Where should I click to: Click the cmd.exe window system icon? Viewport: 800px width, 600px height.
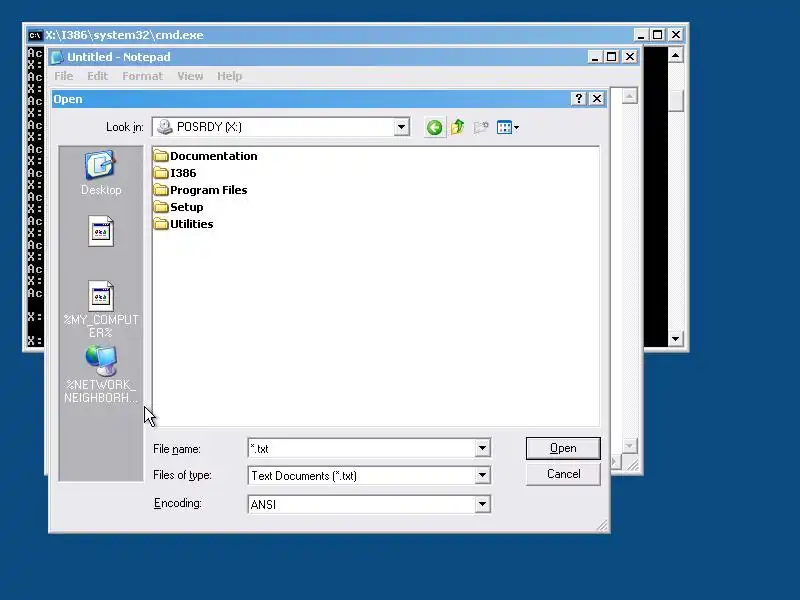coord(35,35)
